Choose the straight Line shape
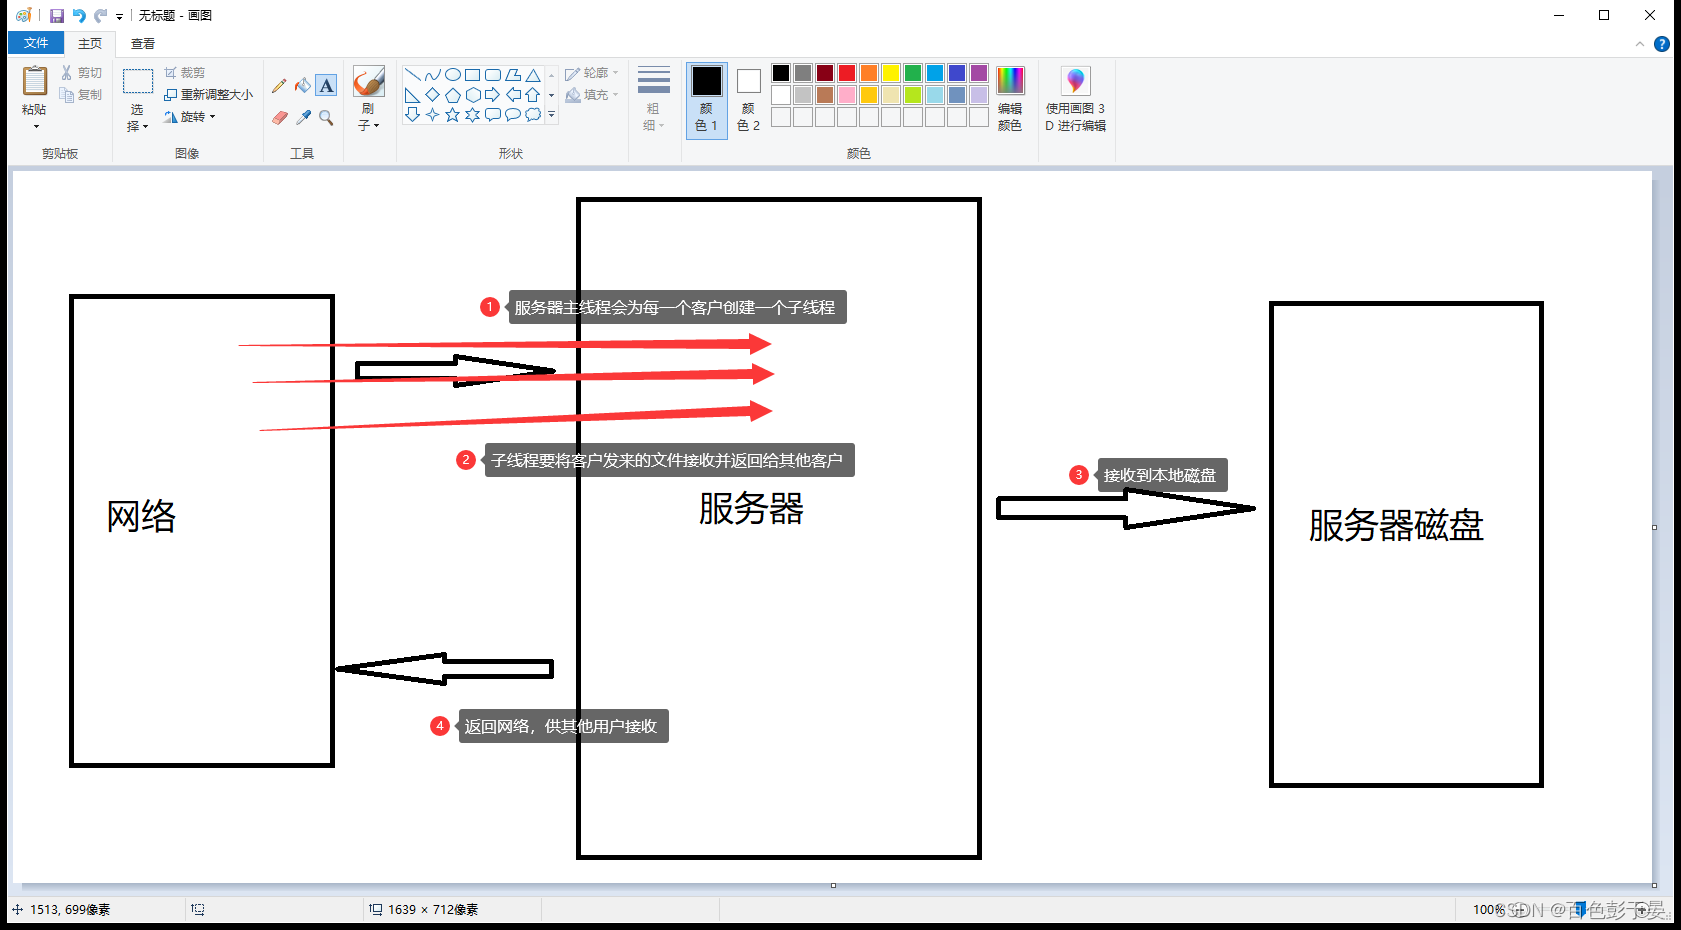The width and height of the screenshot is (1681, 930). tap(412, 75)
